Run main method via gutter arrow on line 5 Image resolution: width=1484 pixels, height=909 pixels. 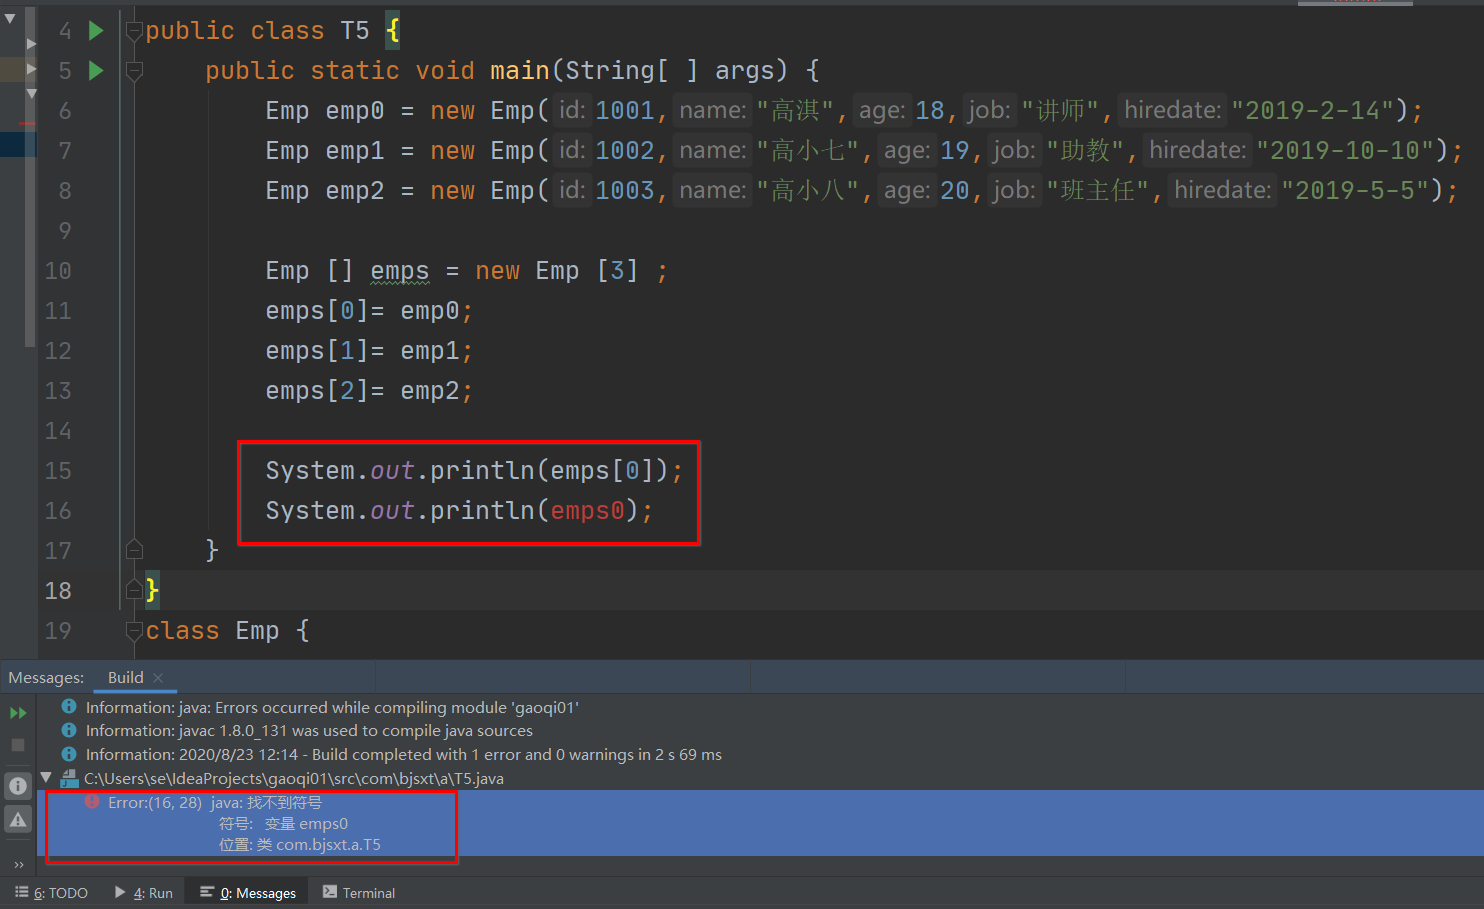[96, 71]
